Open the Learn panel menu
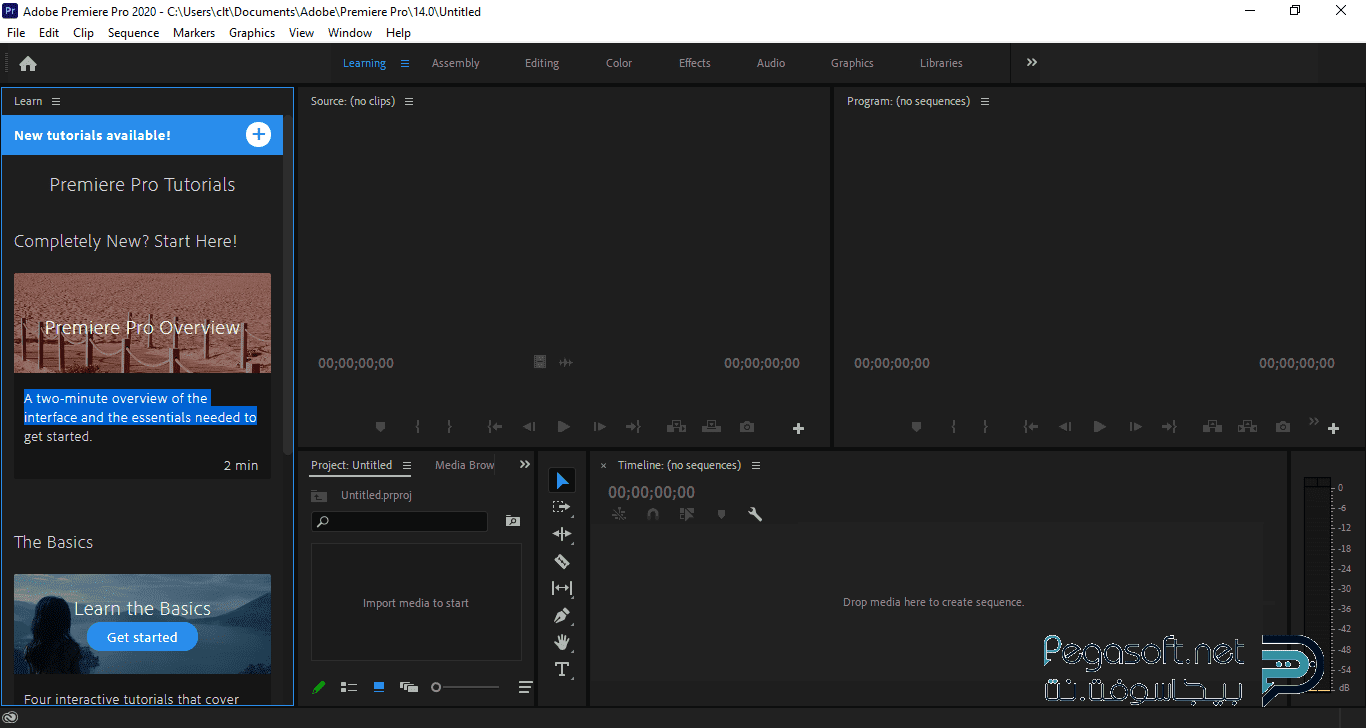This screenshot has height=728, width=1366. pos(56,101)
